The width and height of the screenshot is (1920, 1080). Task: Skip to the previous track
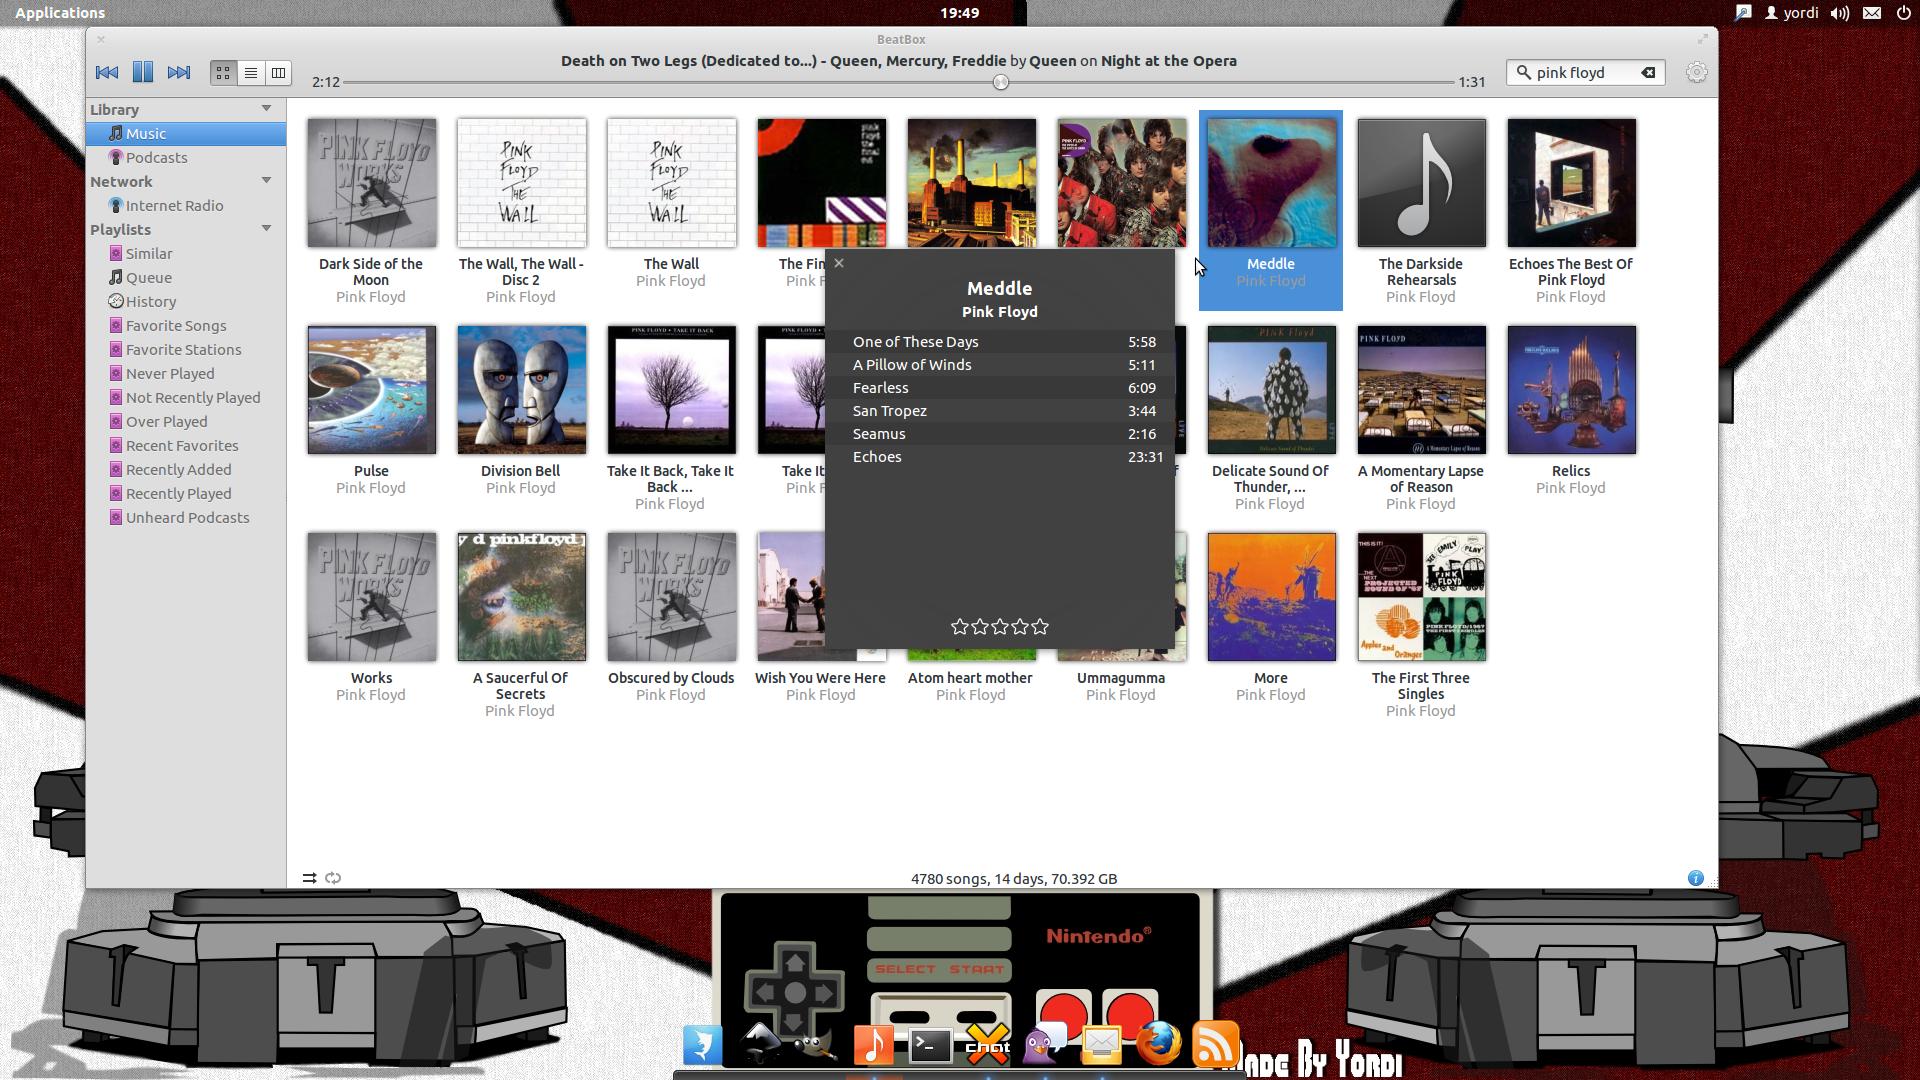(107, 72)
